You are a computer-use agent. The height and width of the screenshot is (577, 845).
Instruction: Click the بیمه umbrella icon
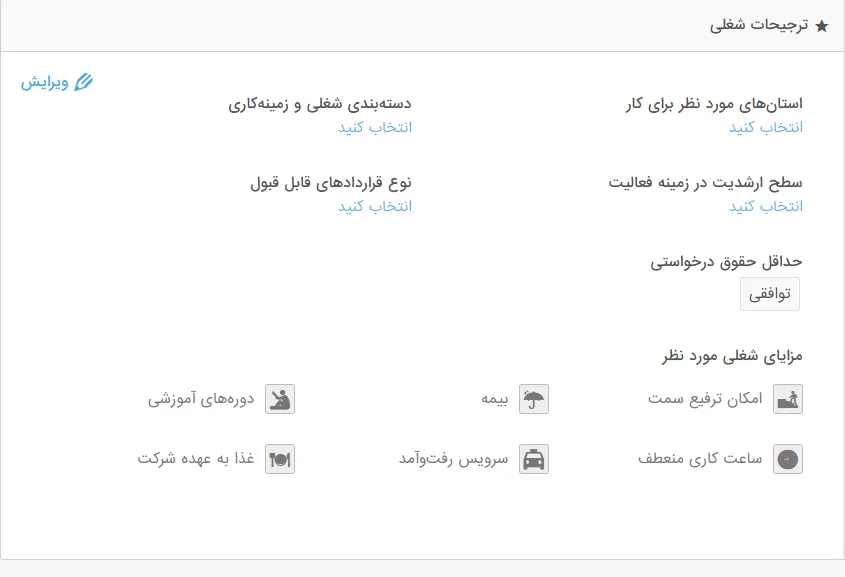(534, 399)
